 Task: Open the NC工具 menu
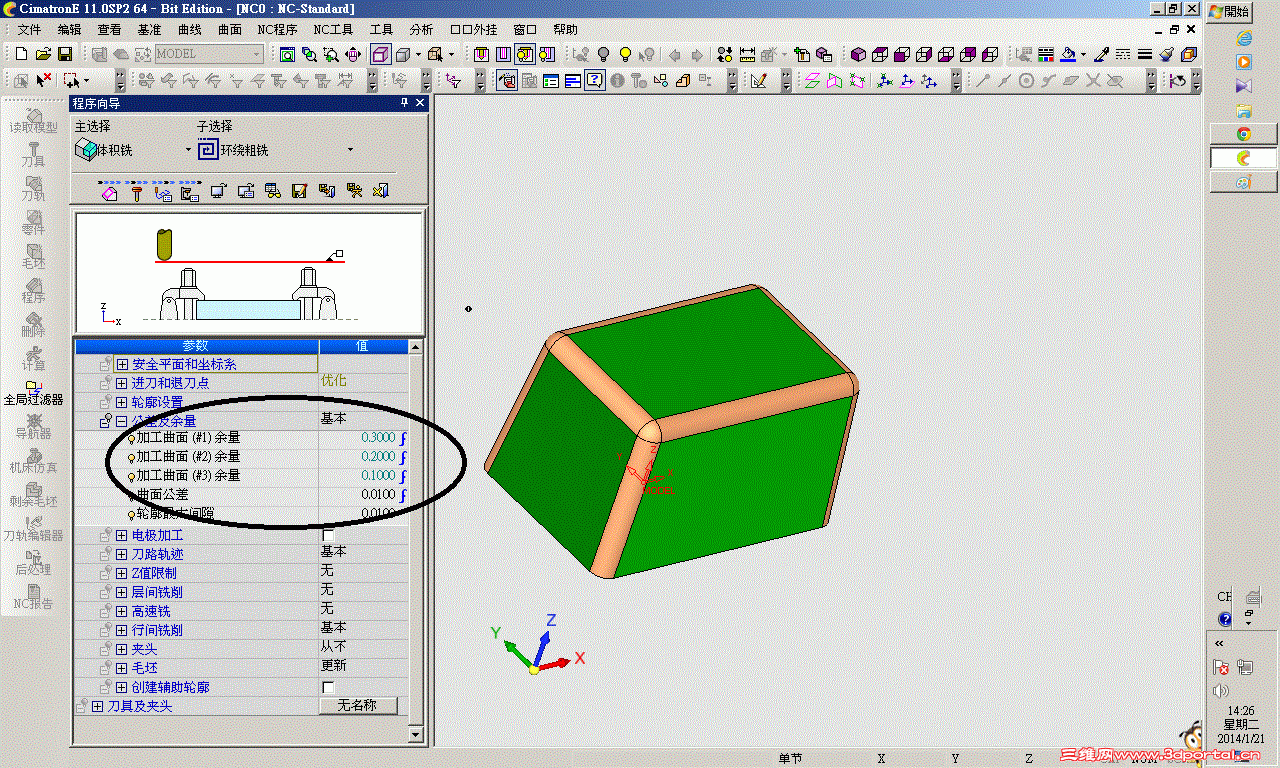pyautogui.click(x=333, y=30)
